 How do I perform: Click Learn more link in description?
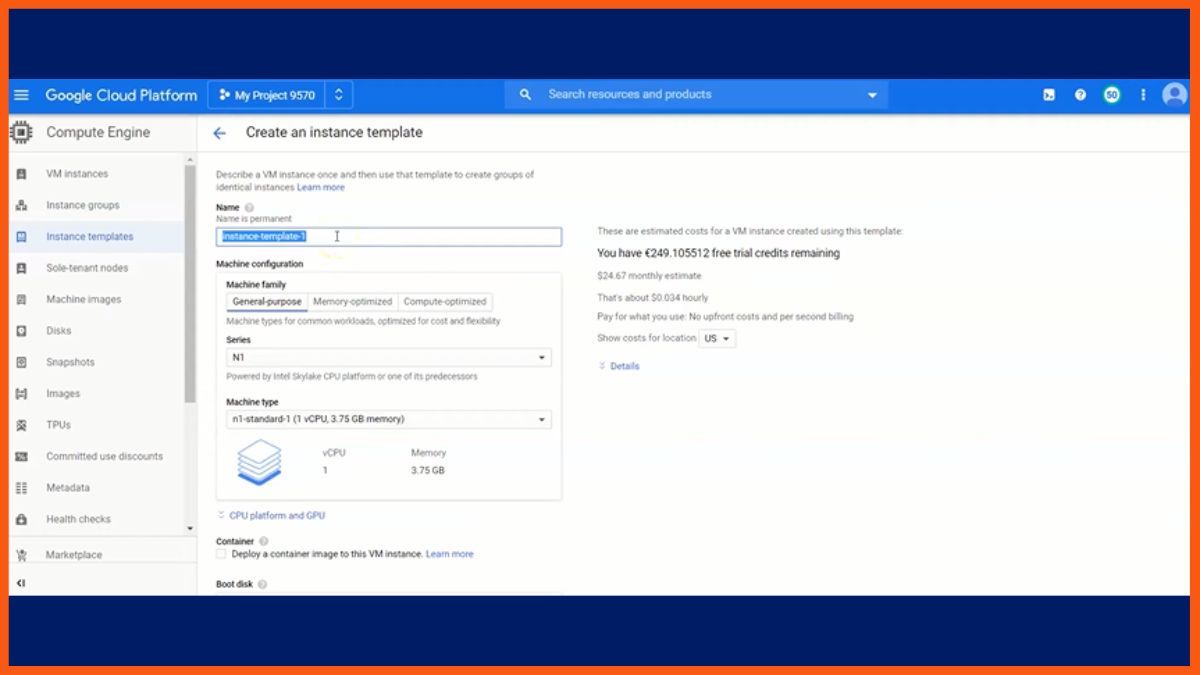320,188
